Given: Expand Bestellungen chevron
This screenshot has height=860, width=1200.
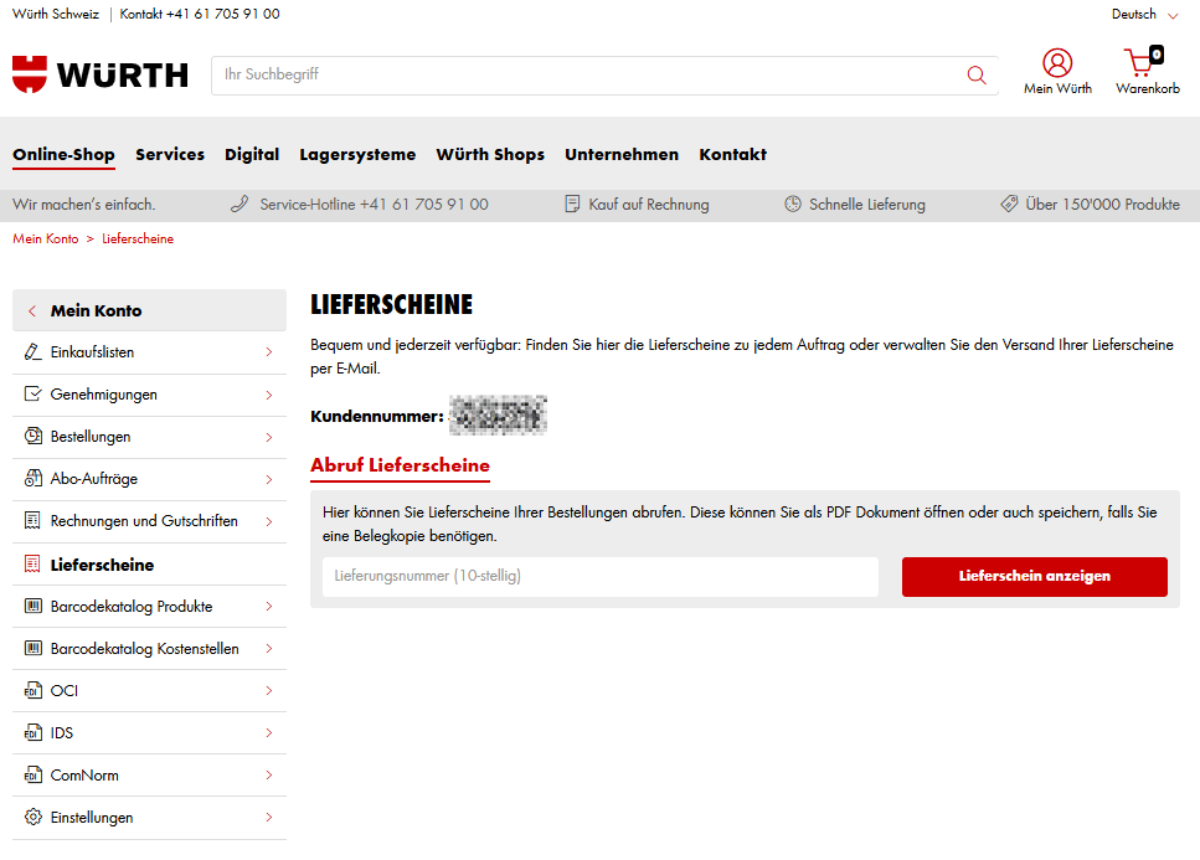Looking at the screenshot, I should [269, 436].
